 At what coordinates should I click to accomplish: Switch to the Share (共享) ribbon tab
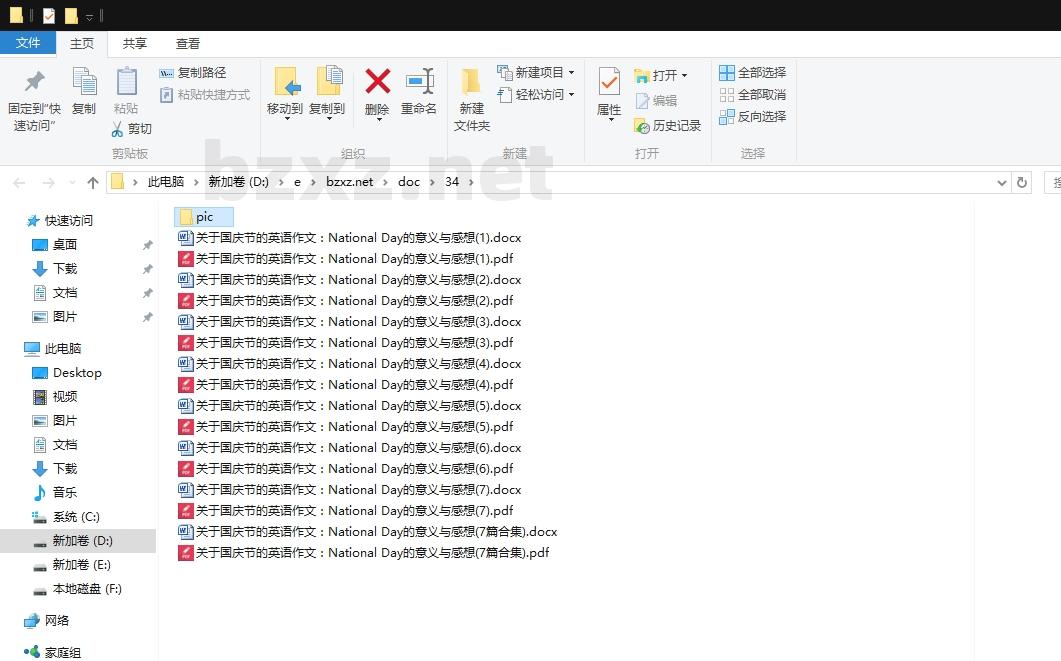pos(135,43)
